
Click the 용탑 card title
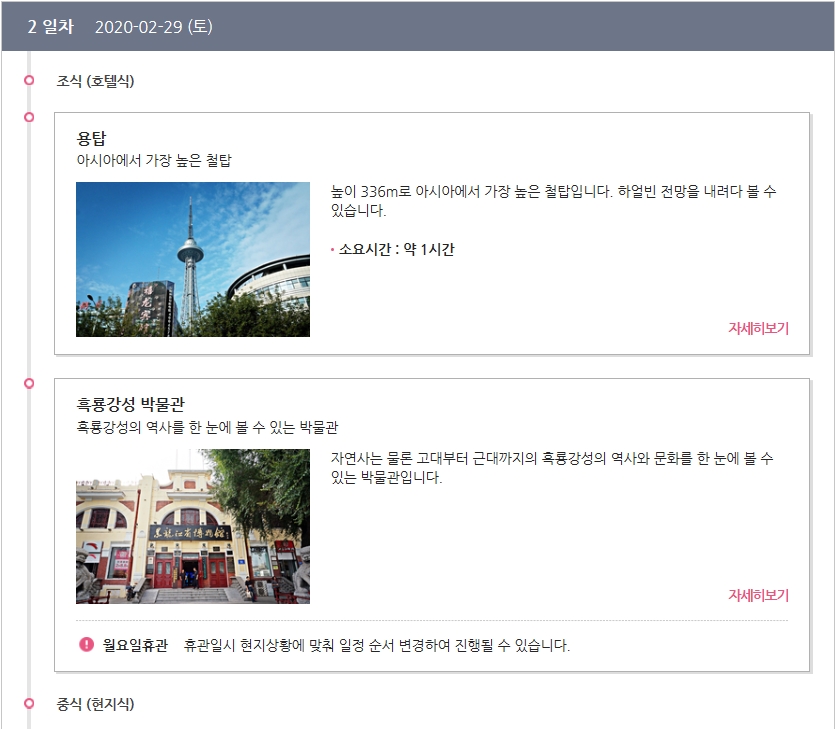click(91, 138)
